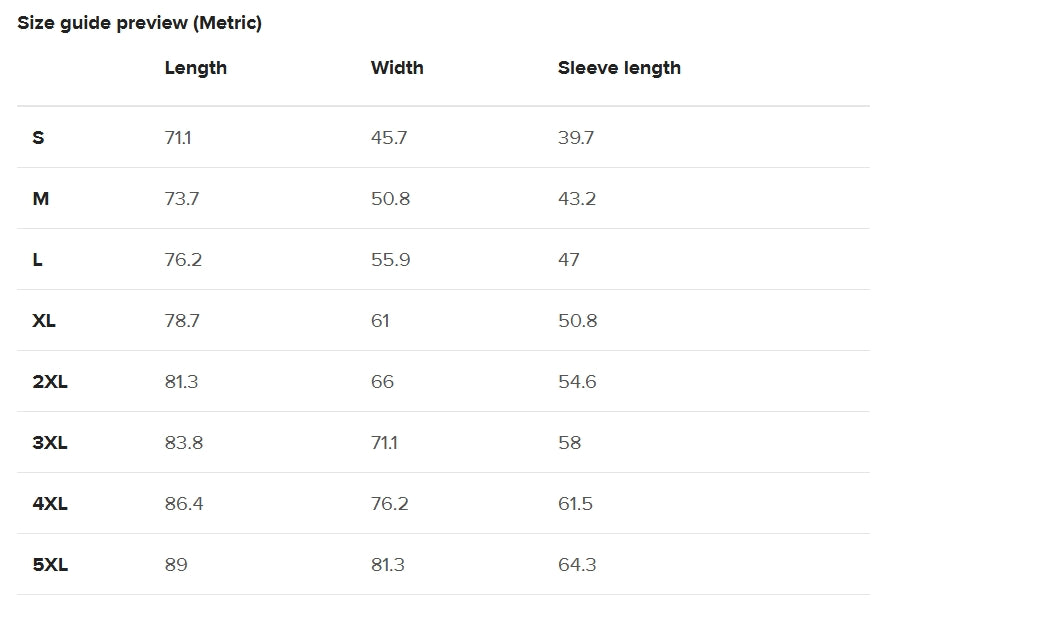The image size is (1044, 618).
Task: Click the 61.5 sleeve length for 4XL
Action: 575,503
